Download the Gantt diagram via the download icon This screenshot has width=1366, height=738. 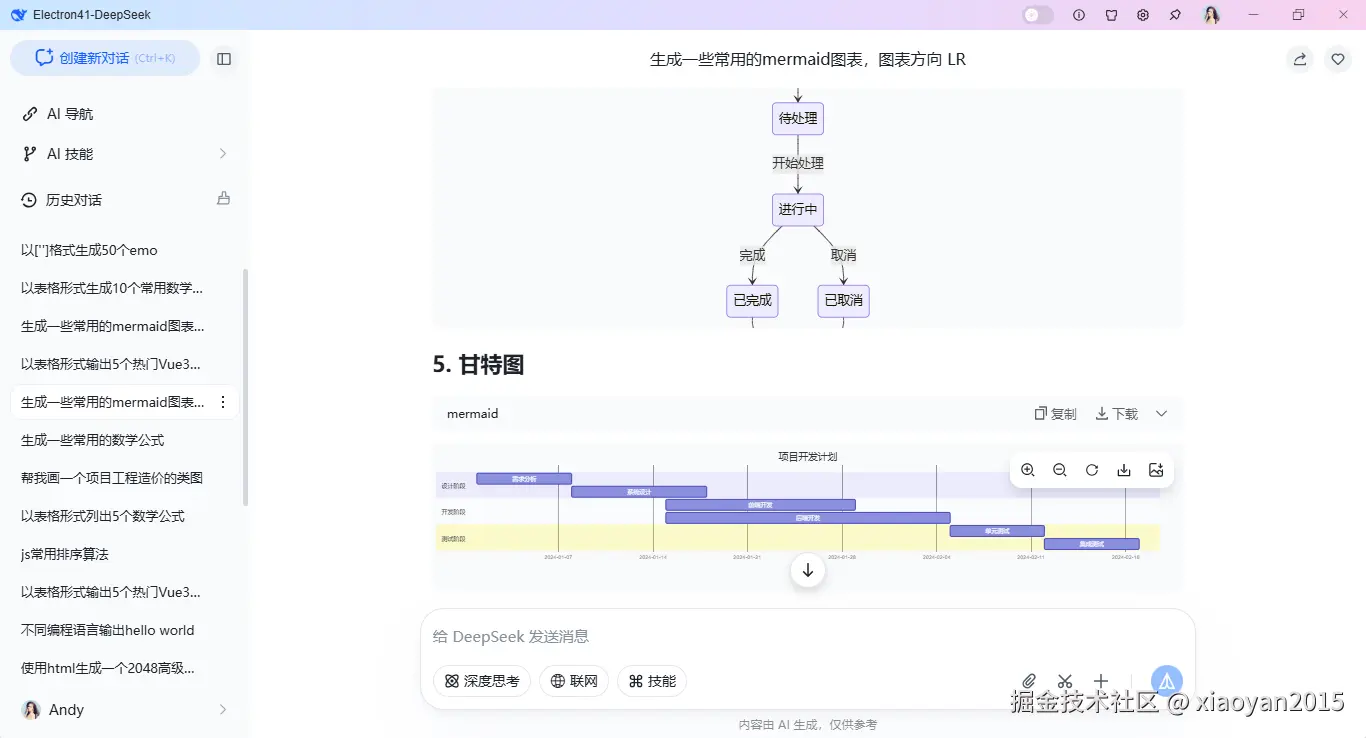point(1123,470)
